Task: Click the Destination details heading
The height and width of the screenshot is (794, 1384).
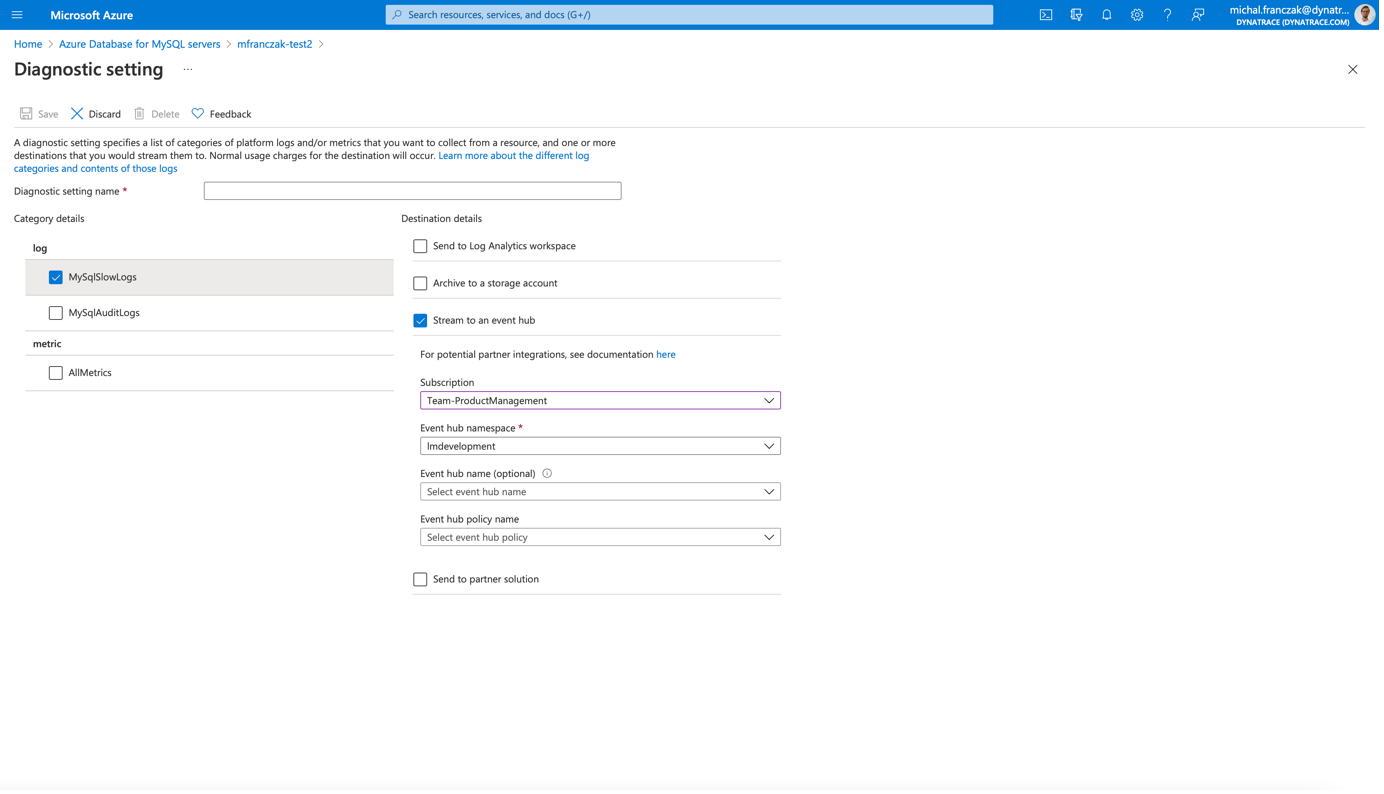Action: (x=443, y=219)
